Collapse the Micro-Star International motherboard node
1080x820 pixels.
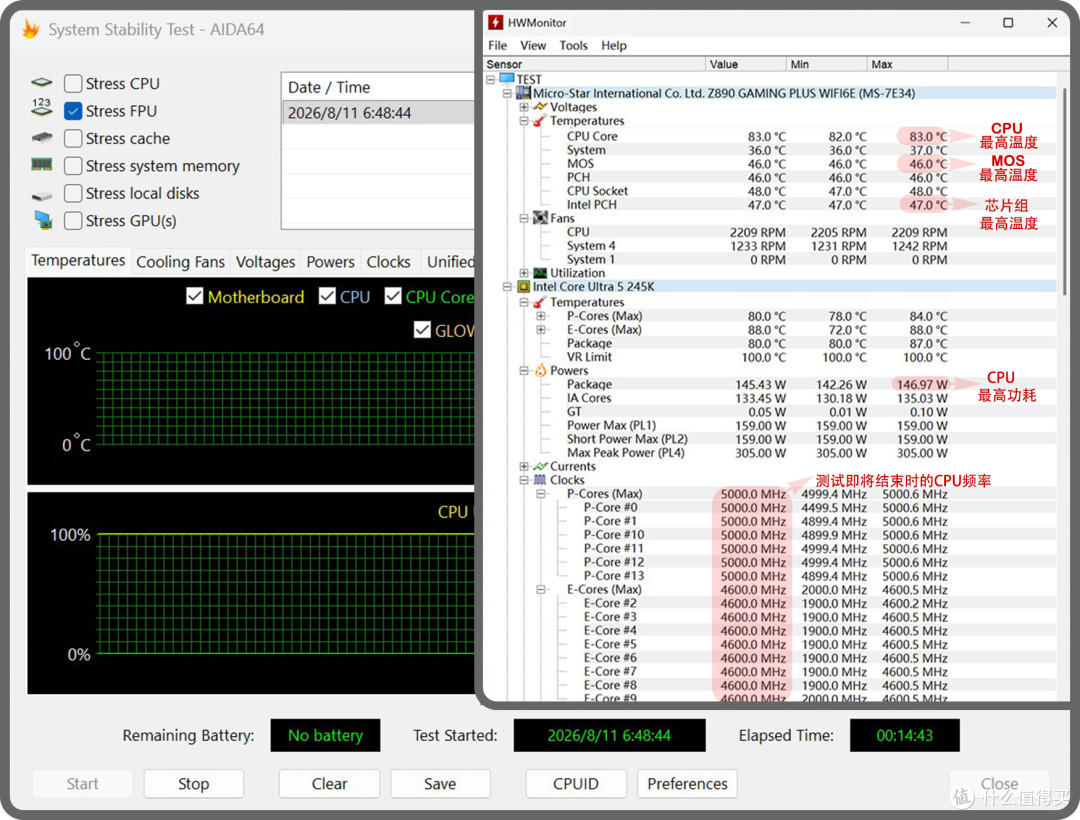507,93
